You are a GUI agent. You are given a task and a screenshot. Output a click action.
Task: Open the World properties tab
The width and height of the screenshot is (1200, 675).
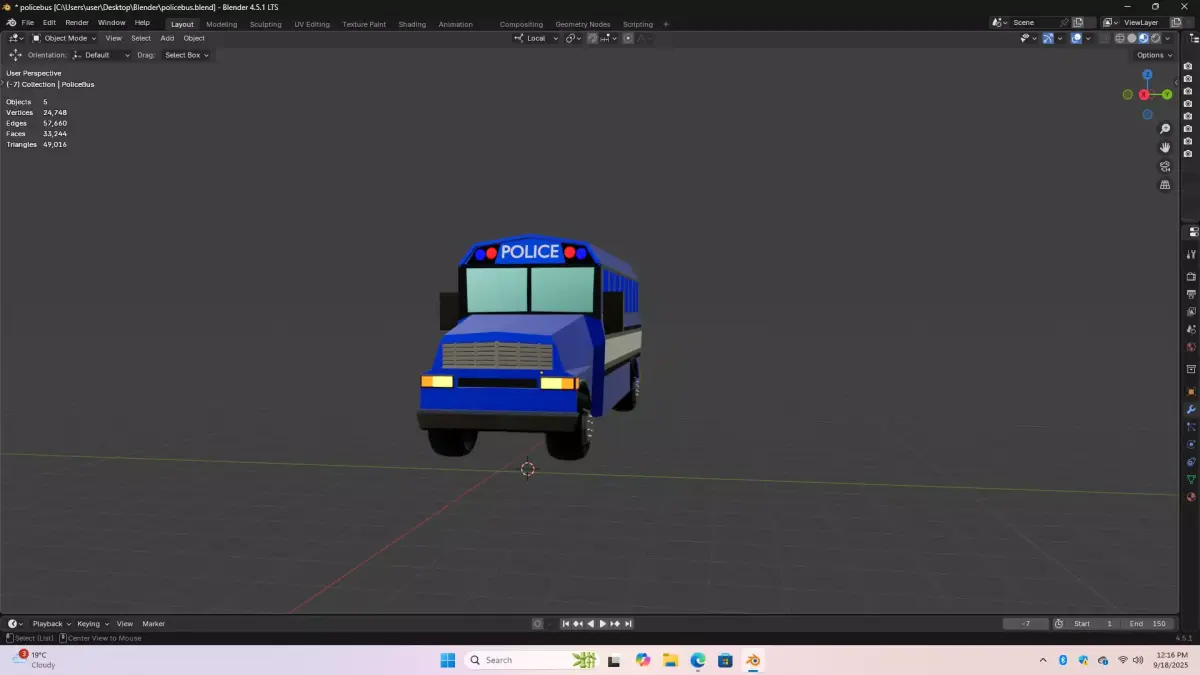[x=1191, y=347]
